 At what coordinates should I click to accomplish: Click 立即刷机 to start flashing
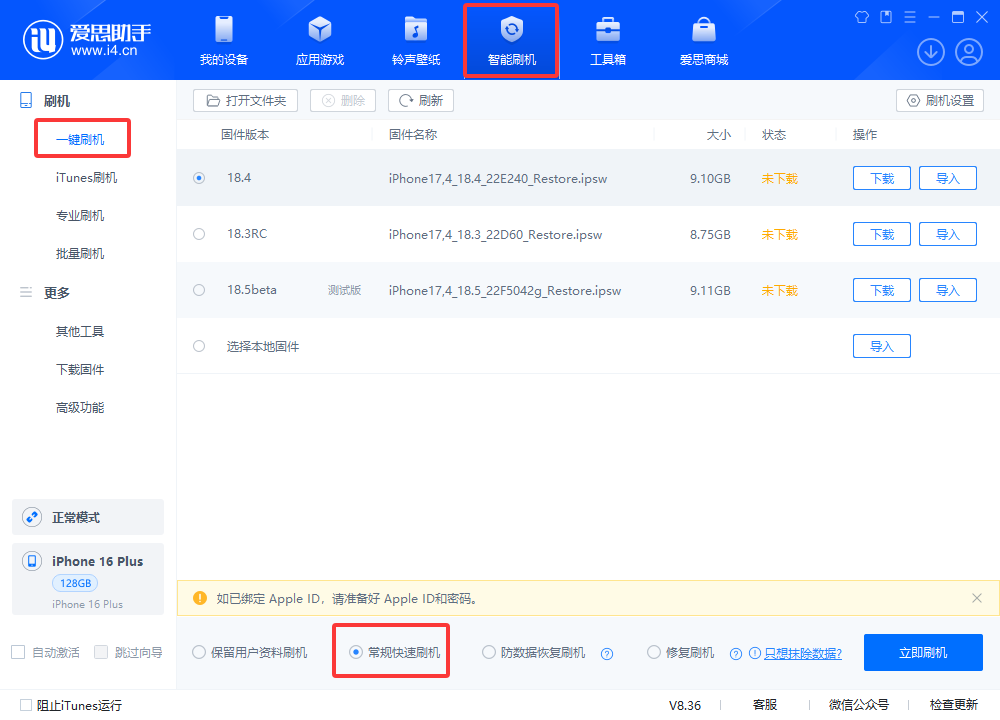point(922,651)
